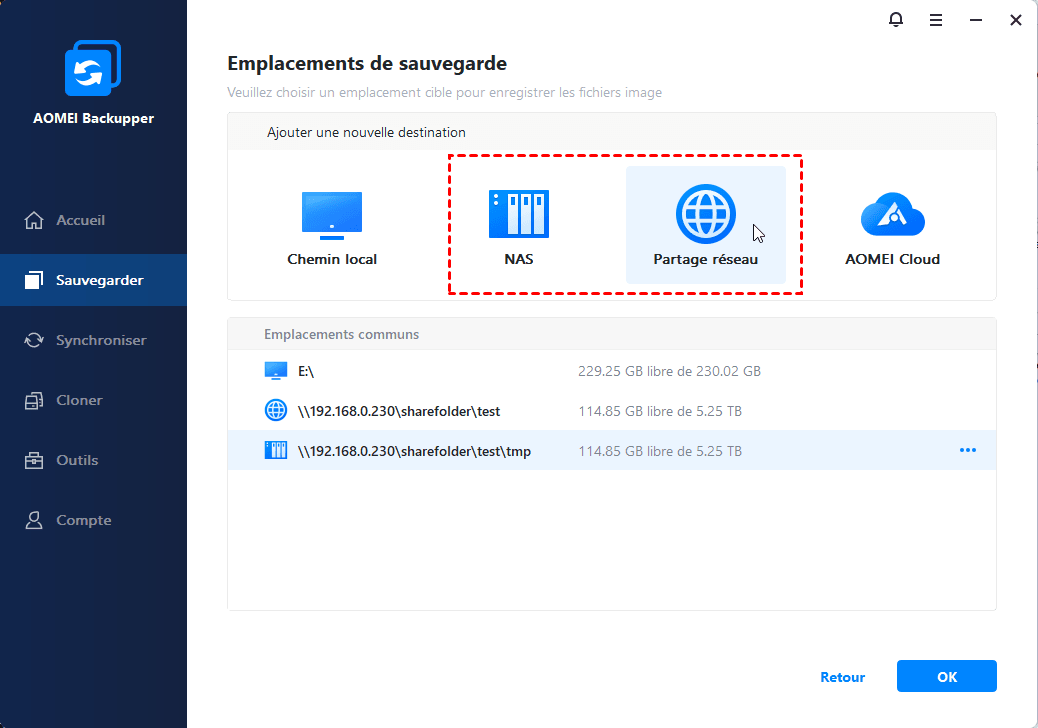The image size is (1038, 728).
Task: Click the Accueil home icon
Action: click(34, 220)
